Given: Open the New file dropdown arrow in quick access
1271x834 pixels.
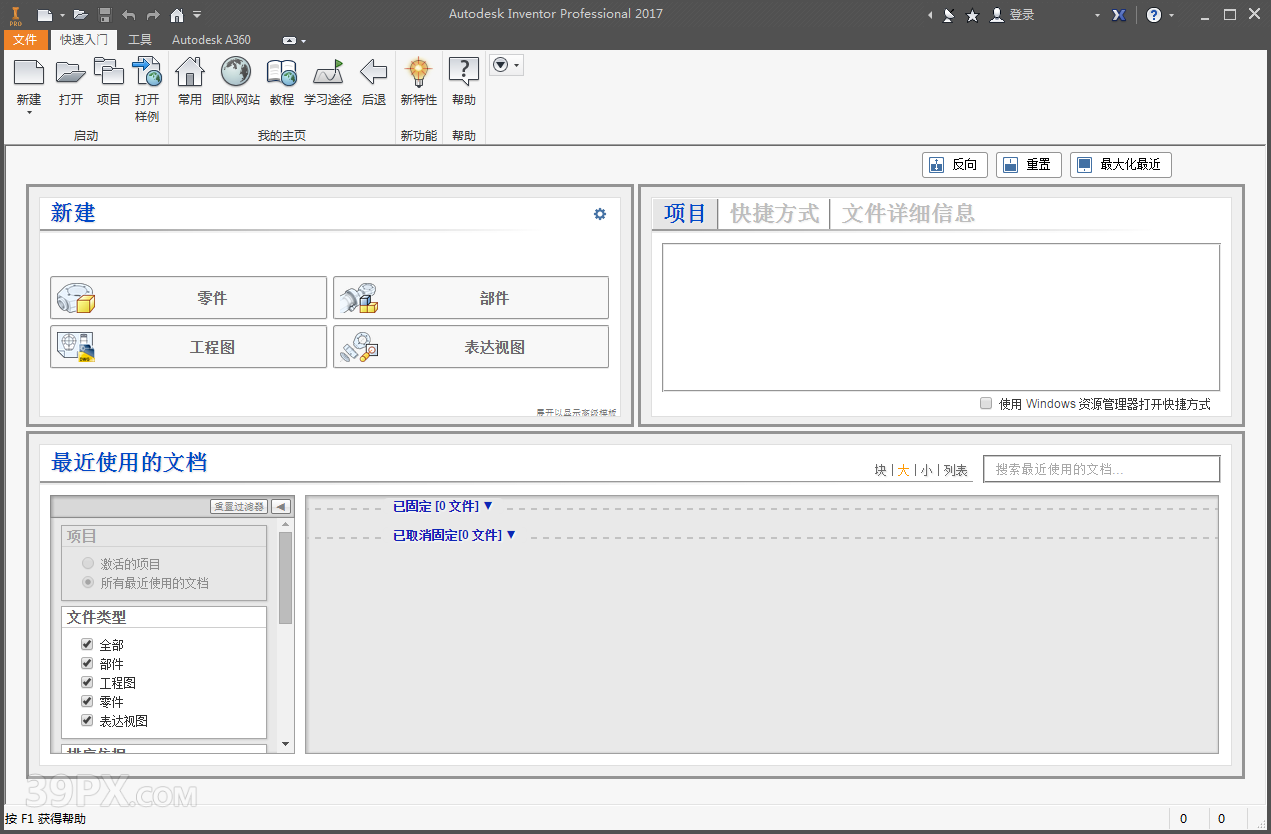Looking at the screenshot, I should click(x=62, y=15).
